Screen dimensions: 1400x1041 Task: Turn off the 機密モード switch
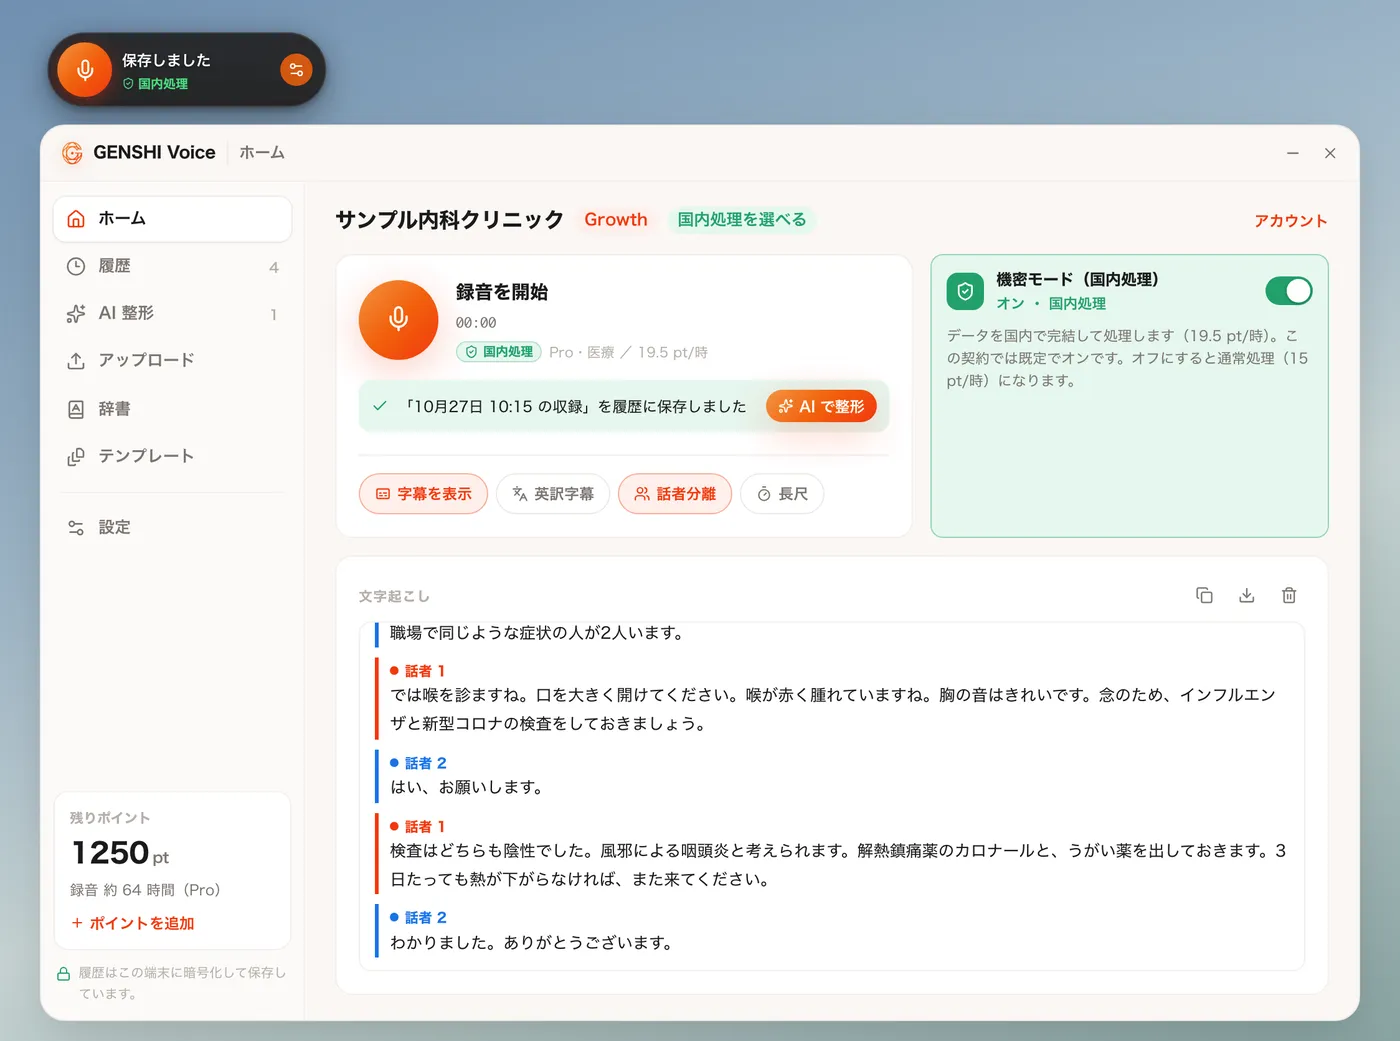(x=1288, y=291)
